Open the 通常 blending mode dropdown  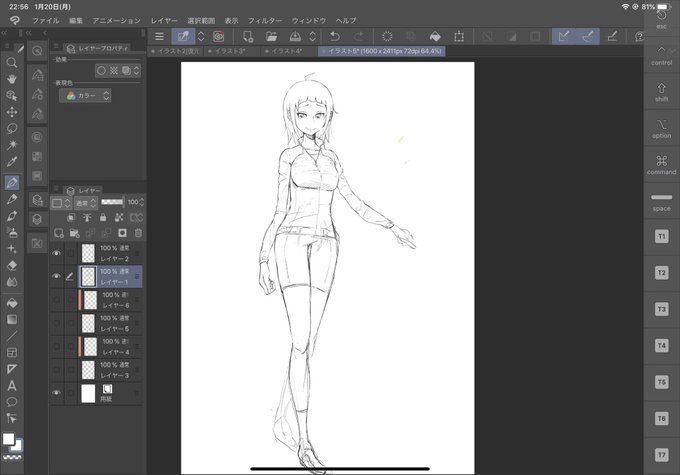[85, 203]
